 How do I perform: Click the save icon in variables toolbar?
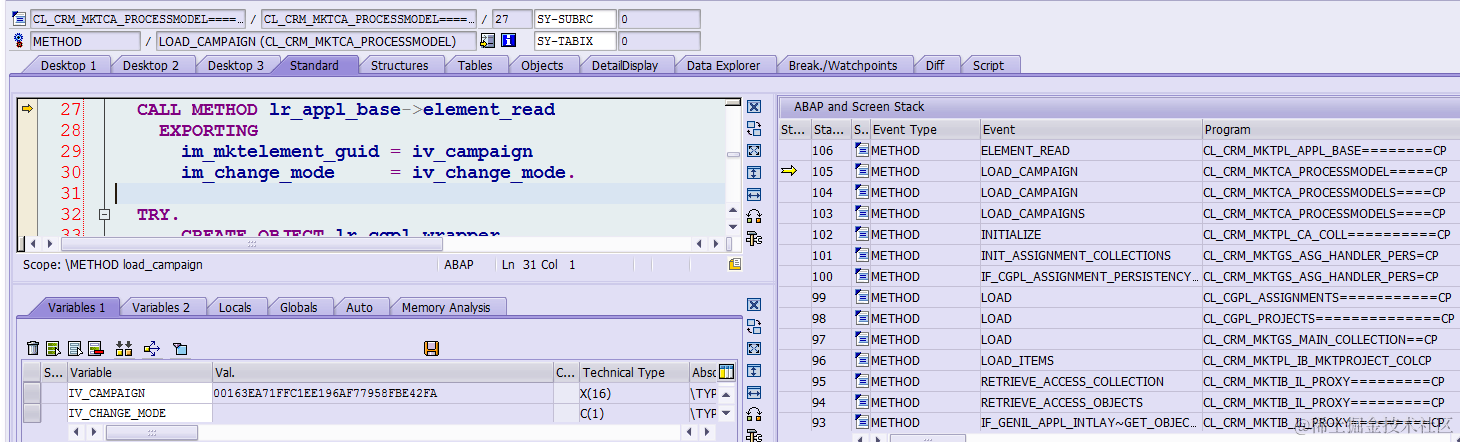[432, 348]
